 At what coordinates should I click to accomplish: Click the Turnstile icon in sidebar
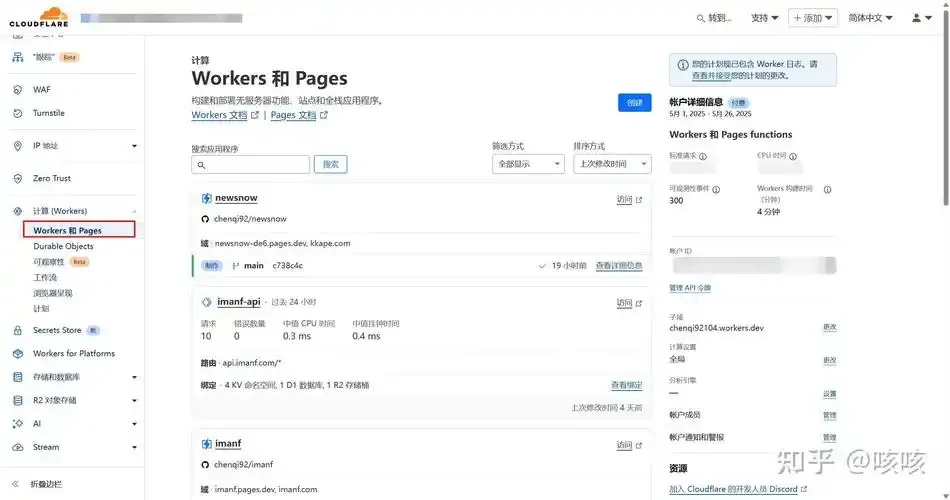coord(18,113)
